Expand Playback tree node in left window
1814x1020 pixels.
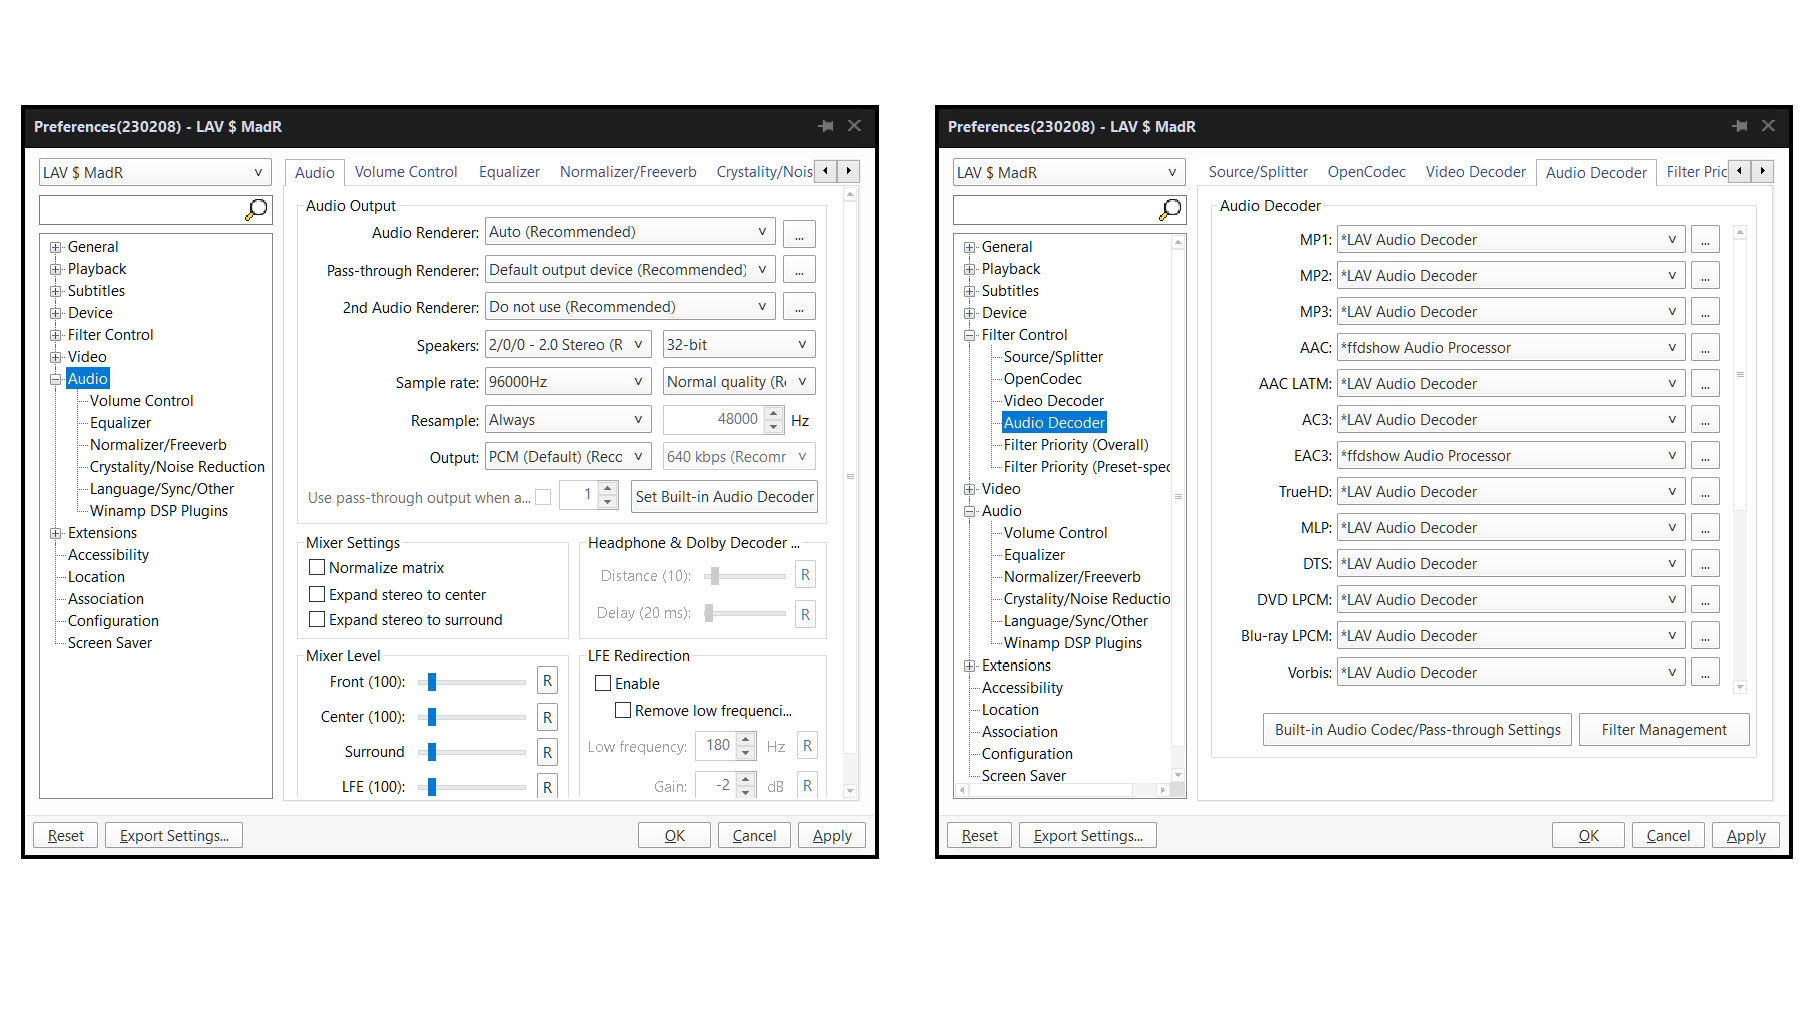56,269
